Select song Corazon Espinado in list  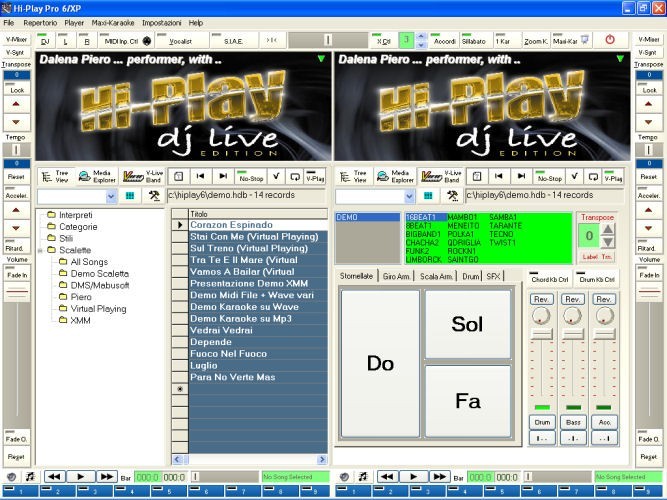pos(258,225)
